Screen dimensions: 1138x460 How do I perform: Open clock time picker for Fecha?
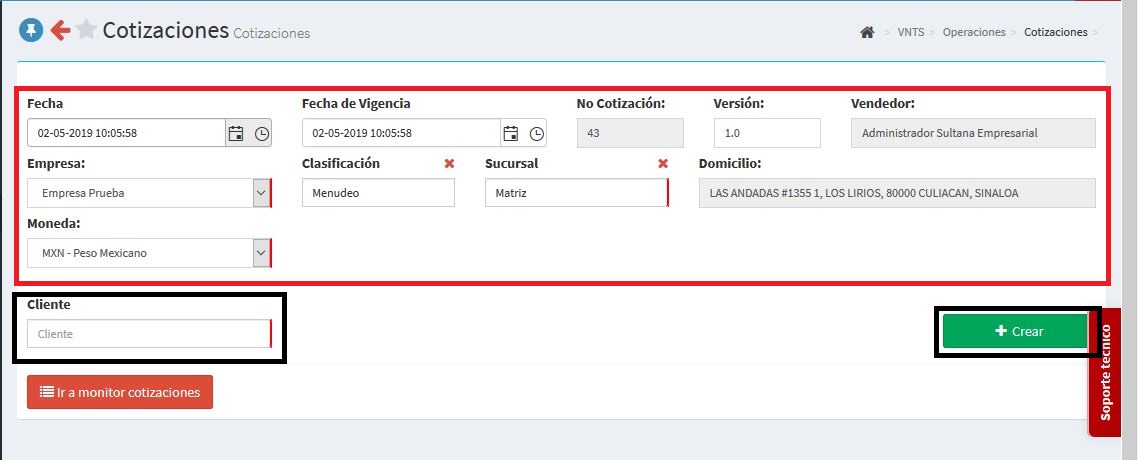(261, 133)
